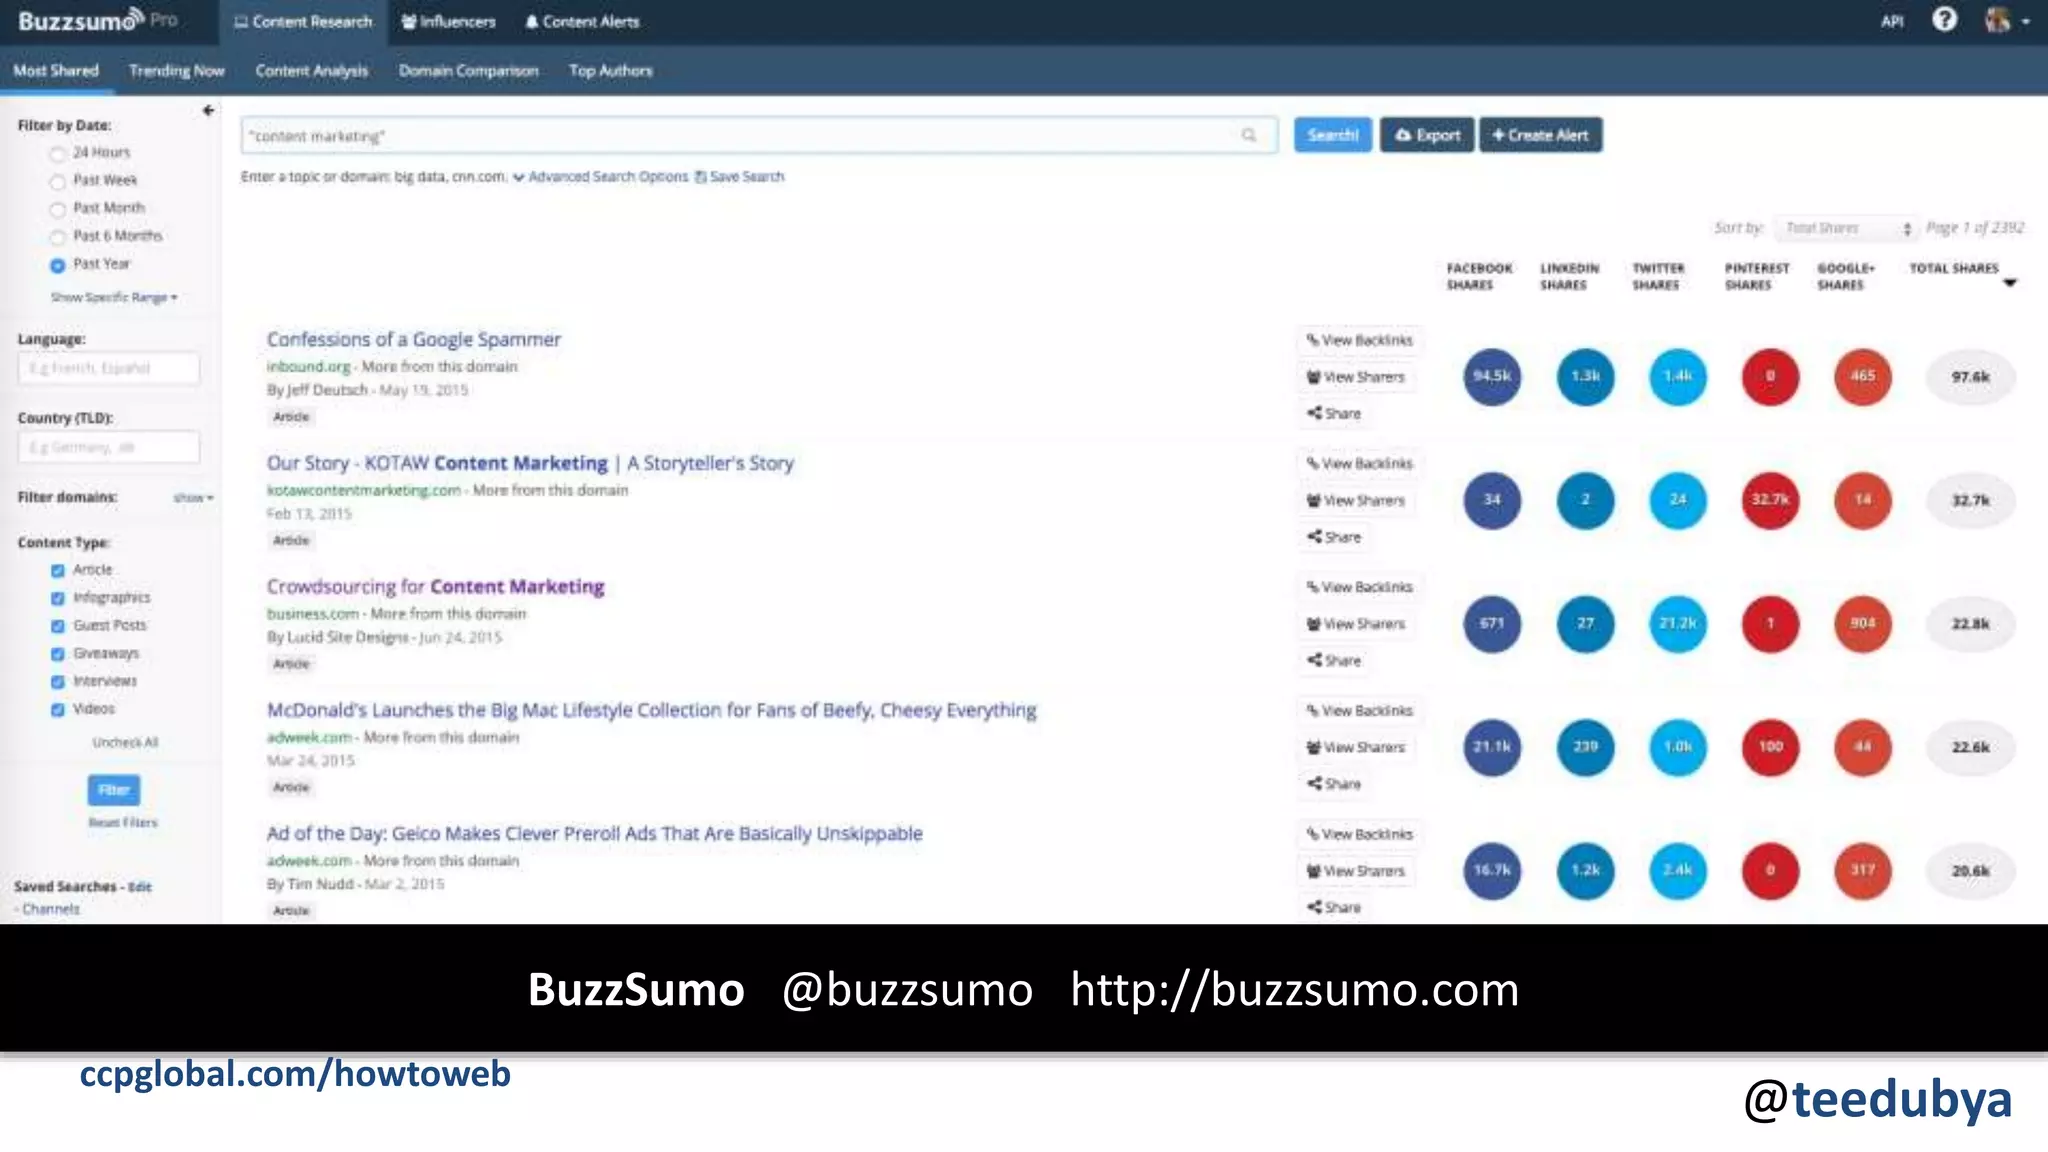Uncheck the Interviews content type
Screen dimensions: 2048x1152
tap(57, 682)
